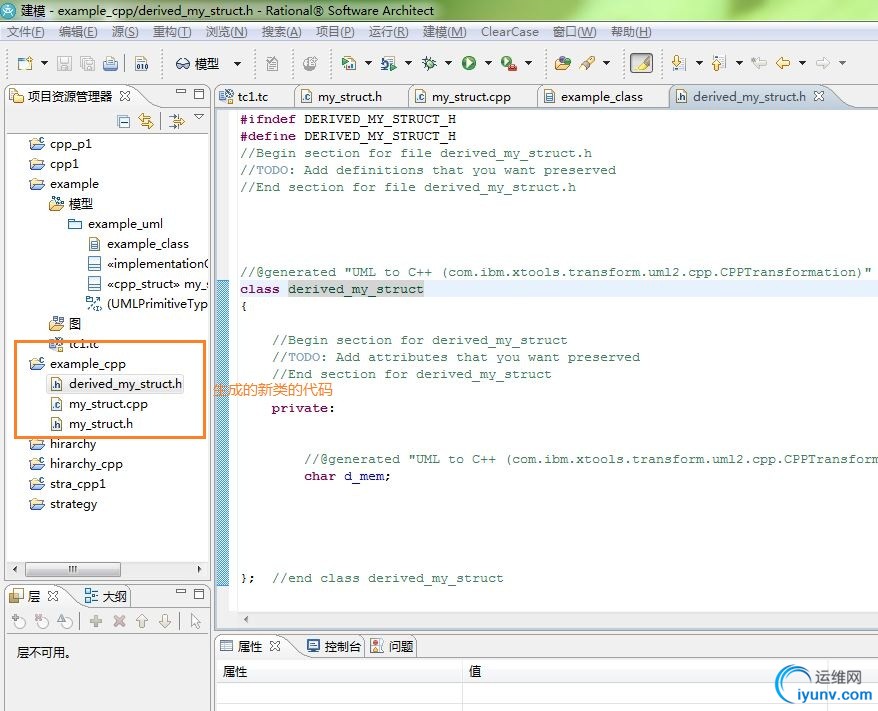
Task: Select derived_my_struct.h in project tree
Action: click(125, 384)
